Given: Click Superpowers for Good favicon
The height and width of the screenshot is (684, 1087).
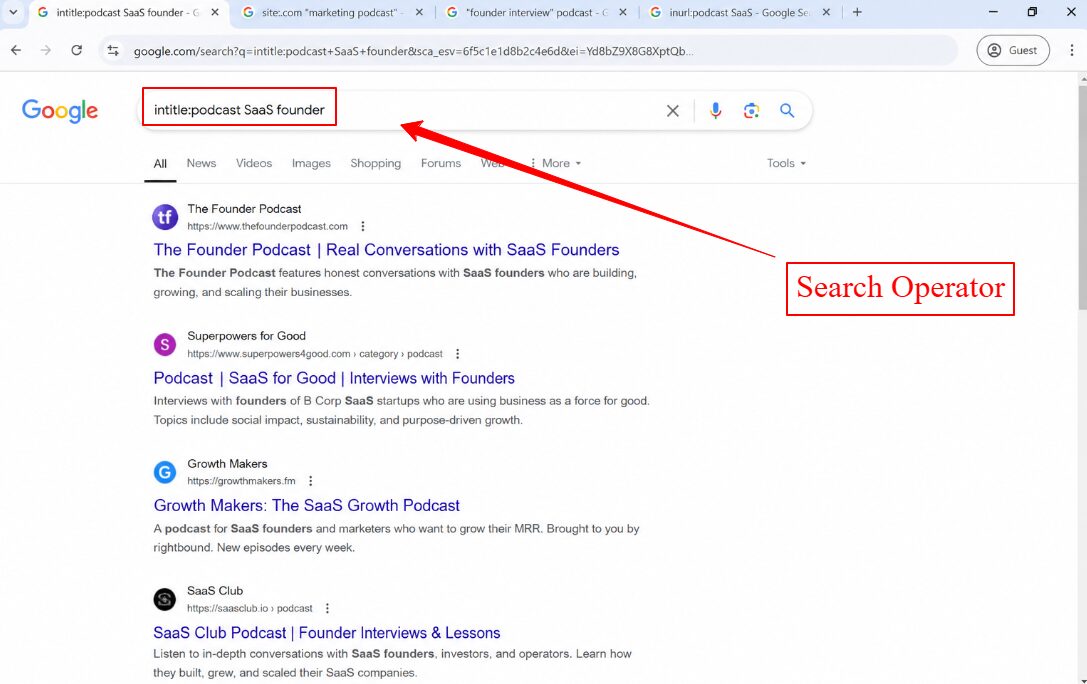Looking at the screenshot, I should (165, 344).
